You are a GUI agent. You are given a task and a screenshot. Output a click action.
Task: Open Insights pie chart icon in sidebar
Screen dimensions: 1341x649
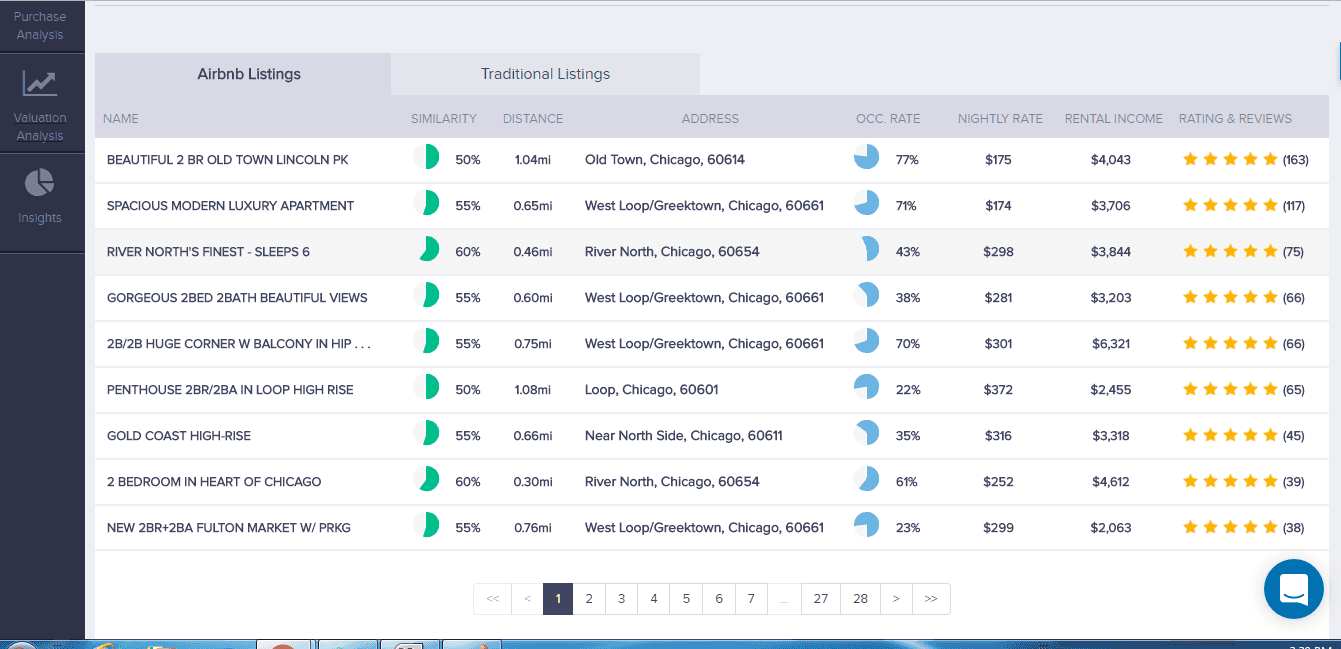pos(40,184)
